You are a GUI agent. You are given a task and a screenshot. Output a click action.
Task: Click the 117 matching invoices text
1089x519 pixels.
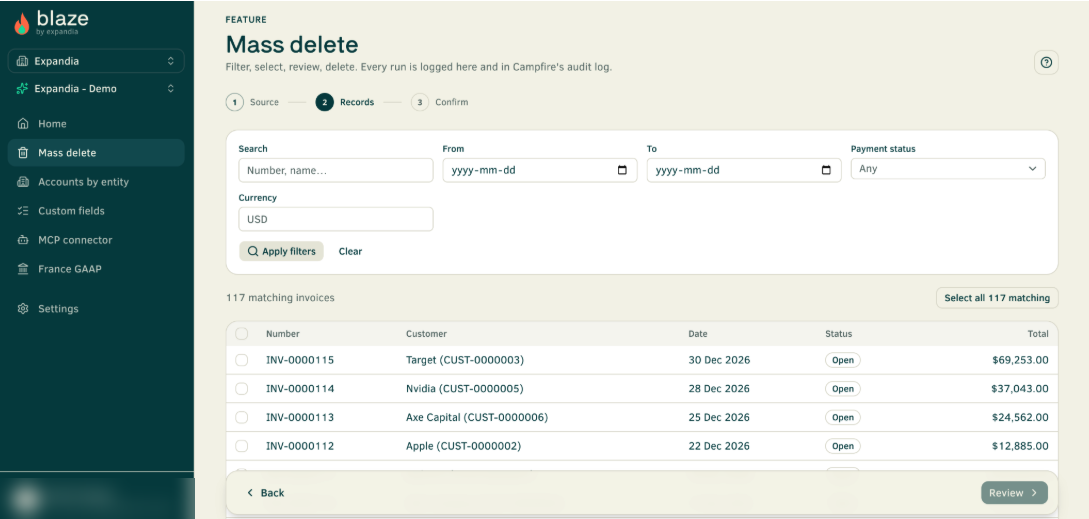tap(280, 297)
